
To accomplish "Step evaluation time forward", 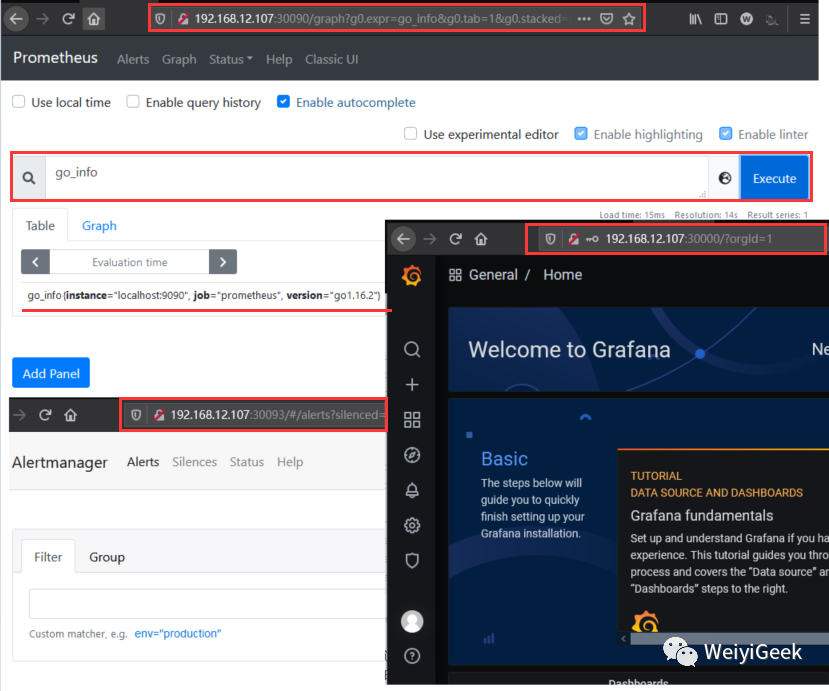I will coord(223,262).
